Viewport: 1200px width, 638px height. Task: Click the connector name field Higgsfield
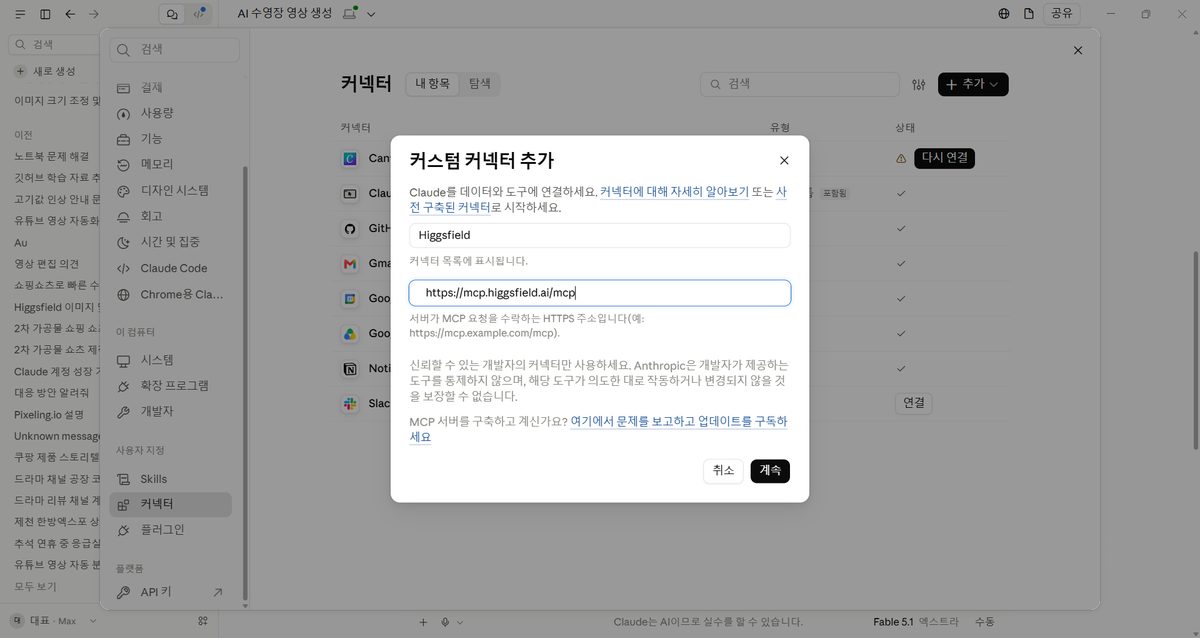coord(600,235)
